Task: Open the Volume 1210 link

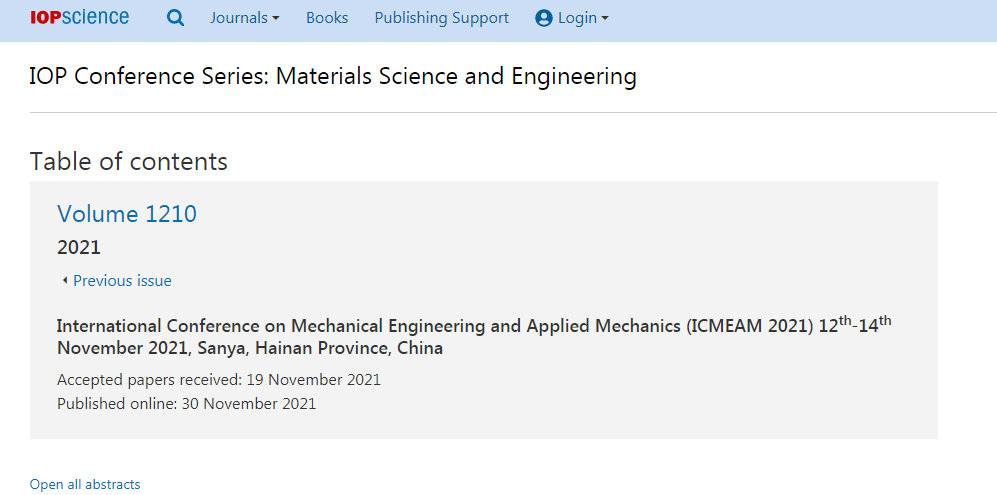Action: pyautogui.click(x=127, y=214)
